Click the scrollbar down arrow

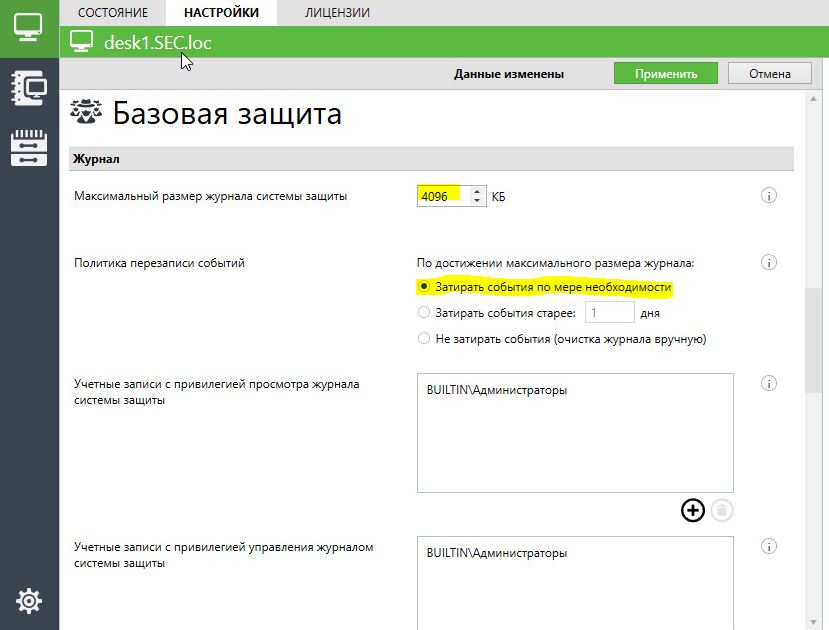pos(813,623)
